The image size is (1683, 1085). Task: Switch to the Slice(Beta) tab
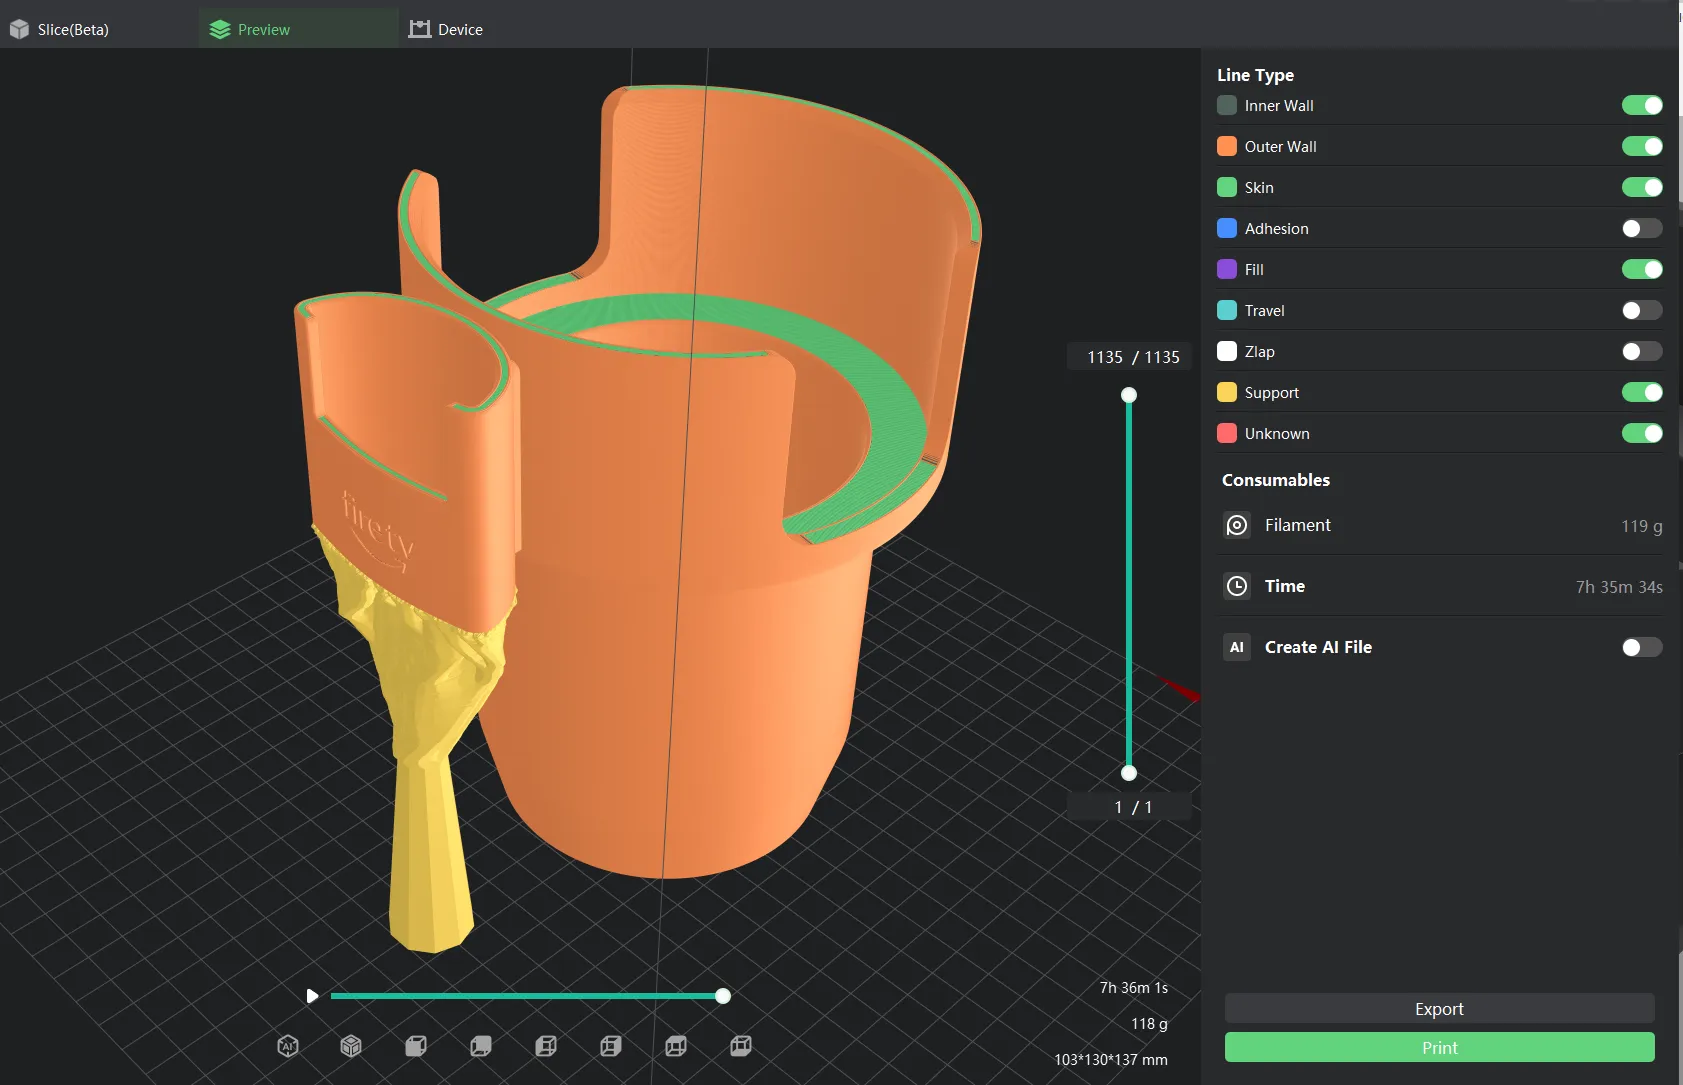60,30
